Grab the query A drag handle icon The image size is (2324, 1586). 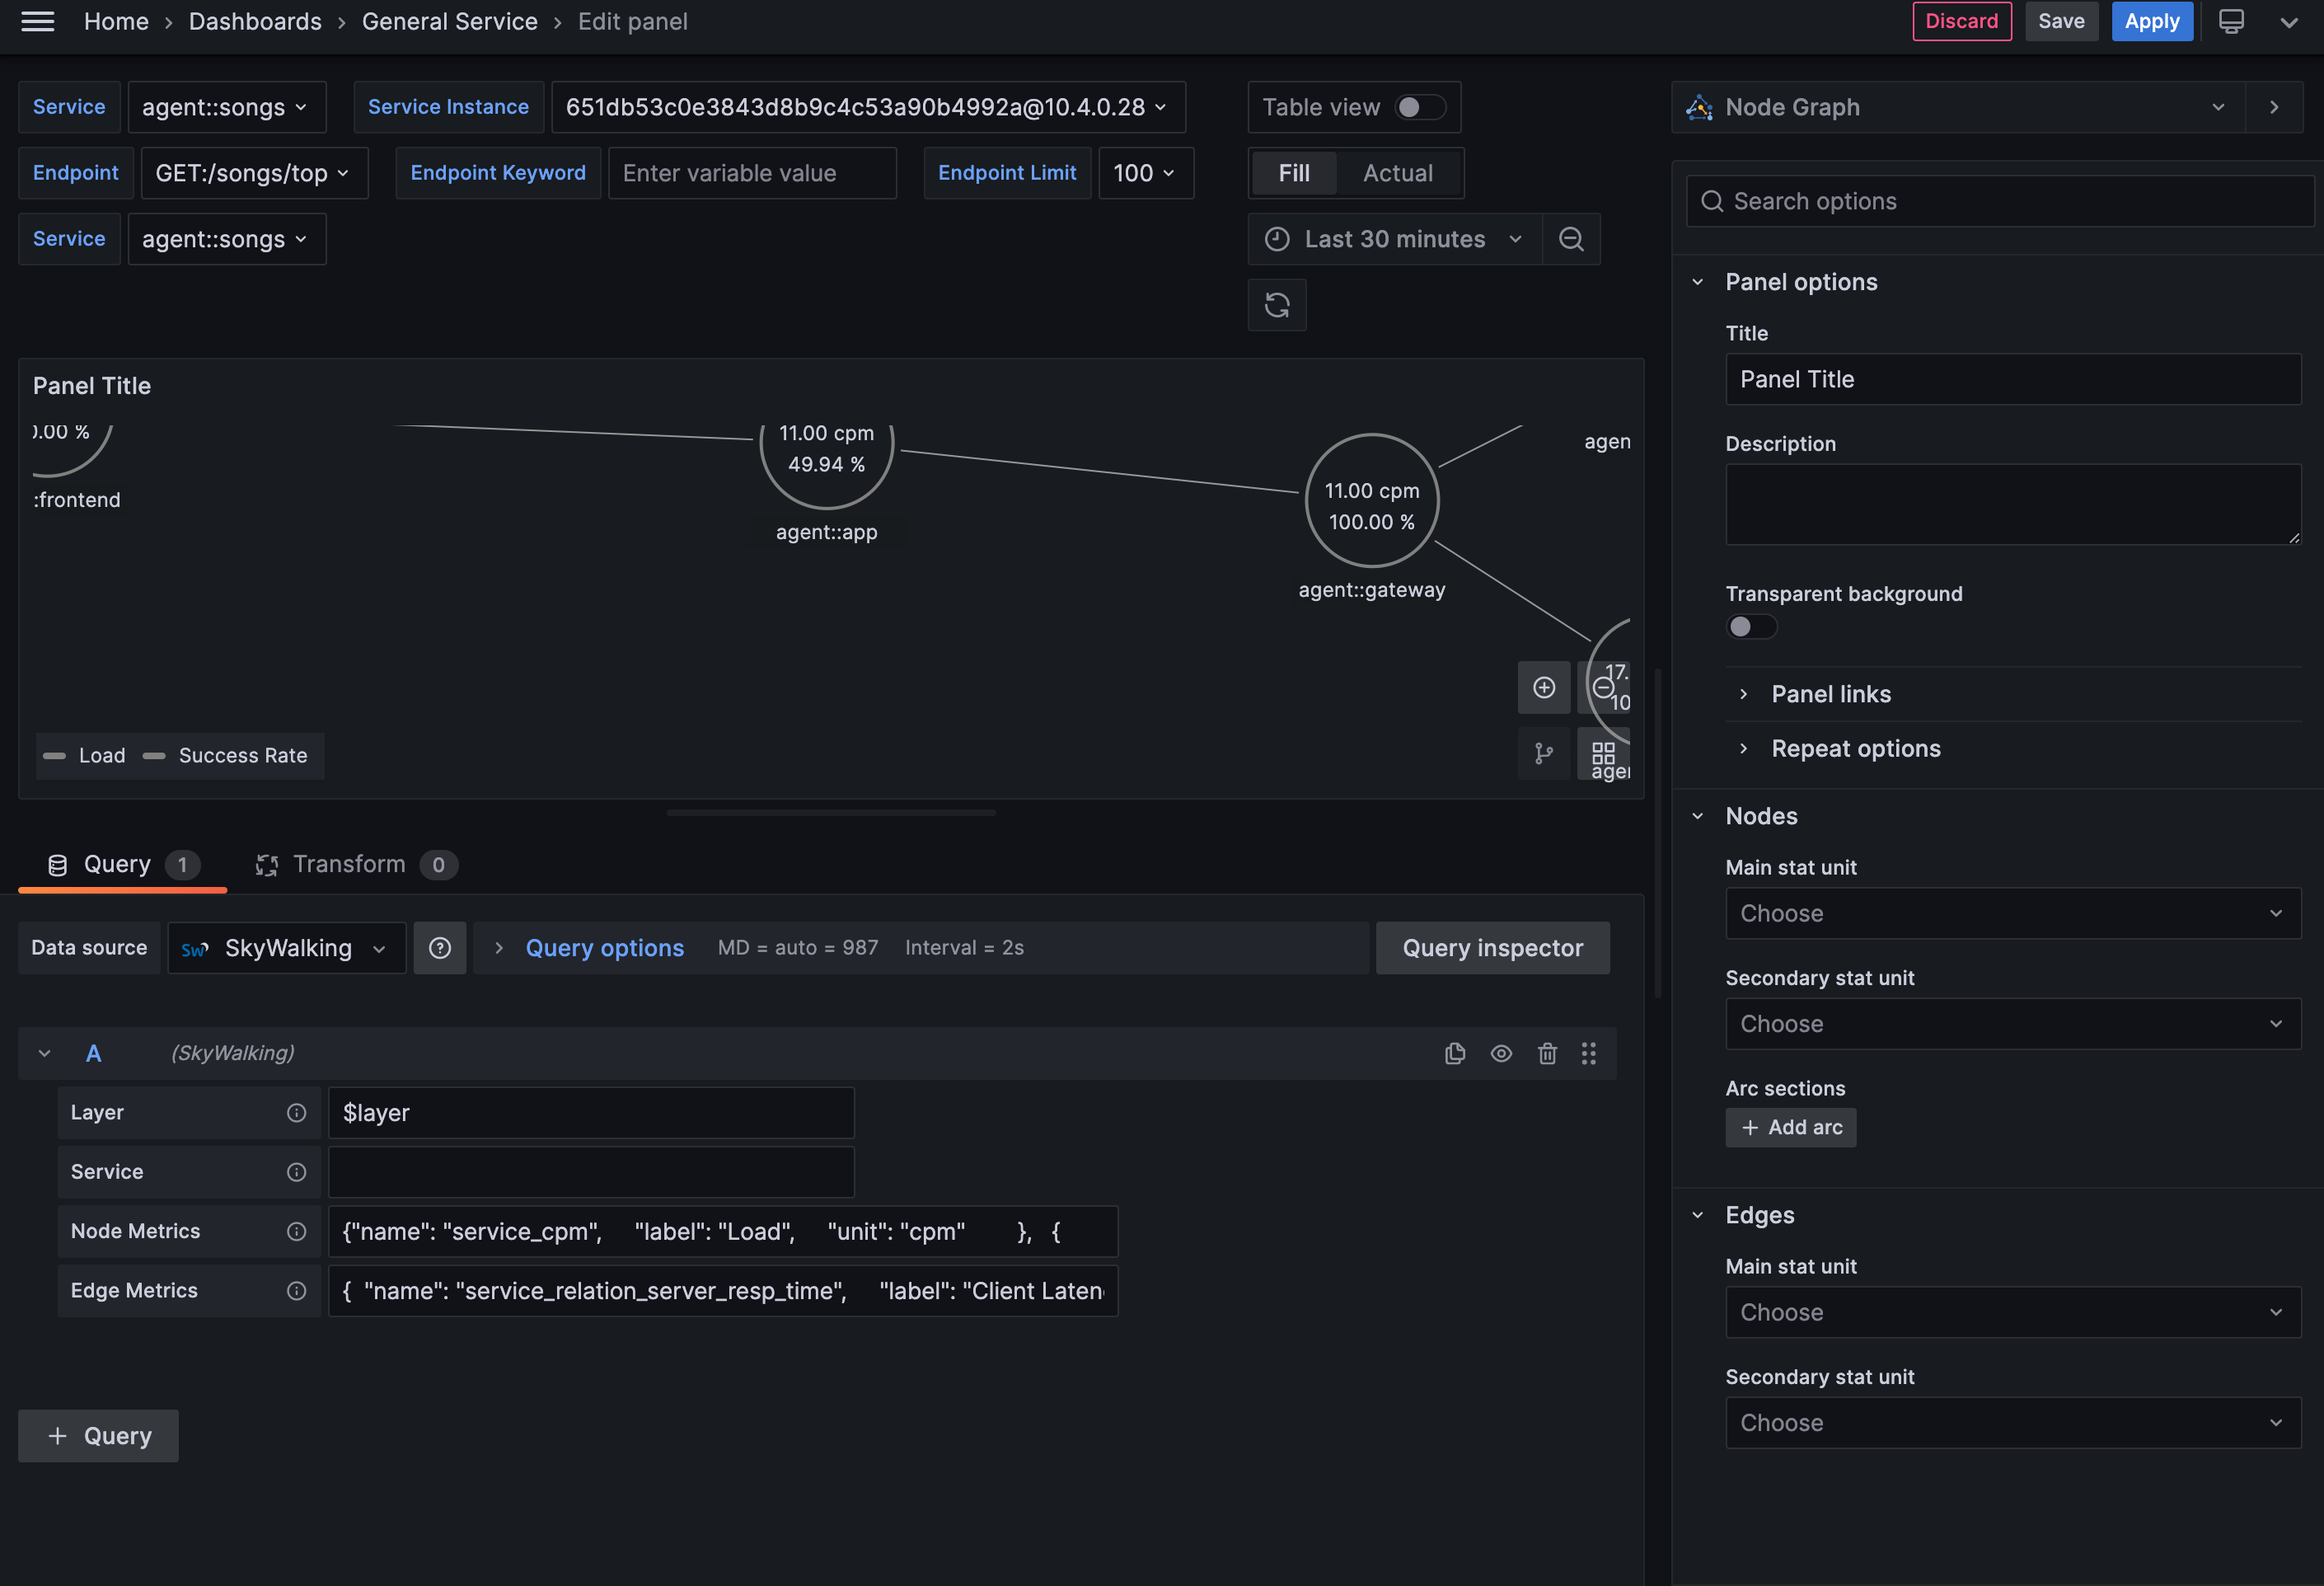1589,1053
